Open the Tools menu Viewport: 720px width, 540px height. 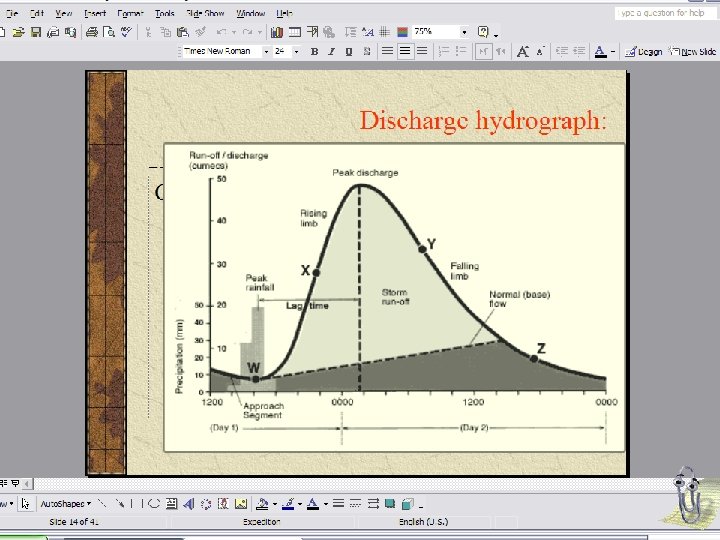[163, 14]
